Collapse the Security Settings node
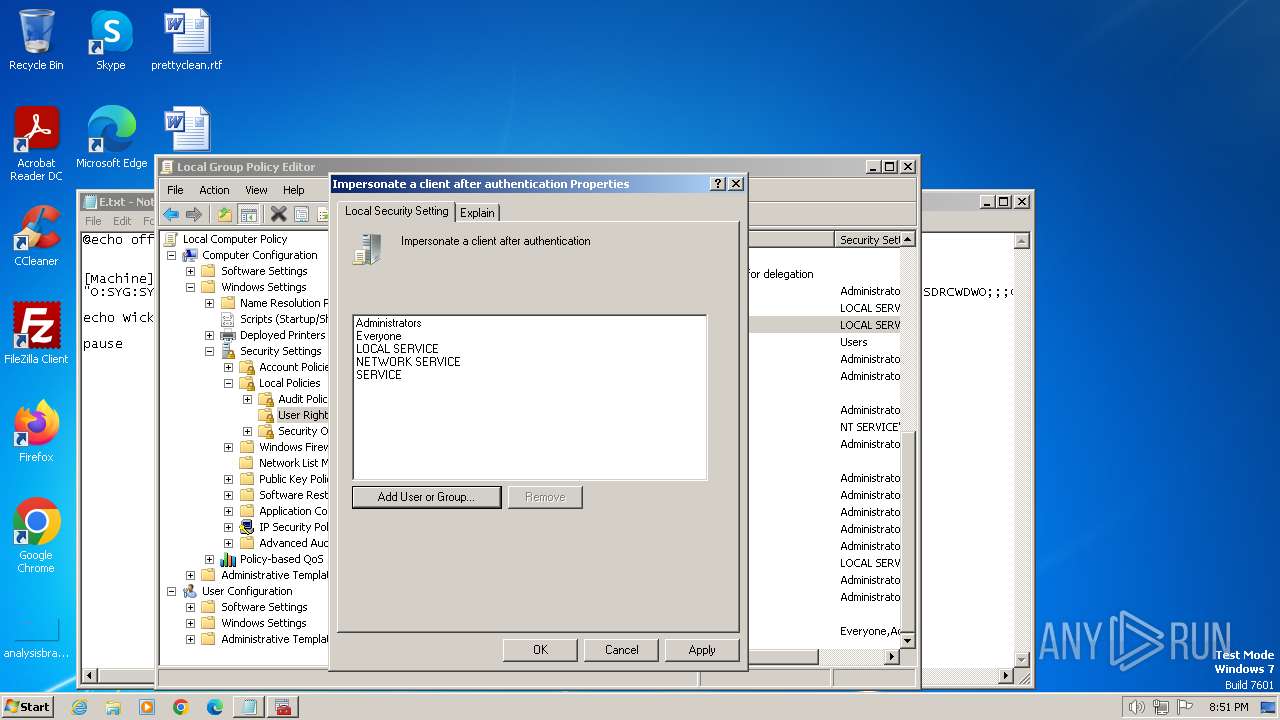Image resolution: width=1280 pixels, height=720 pixels. [209, 351]
